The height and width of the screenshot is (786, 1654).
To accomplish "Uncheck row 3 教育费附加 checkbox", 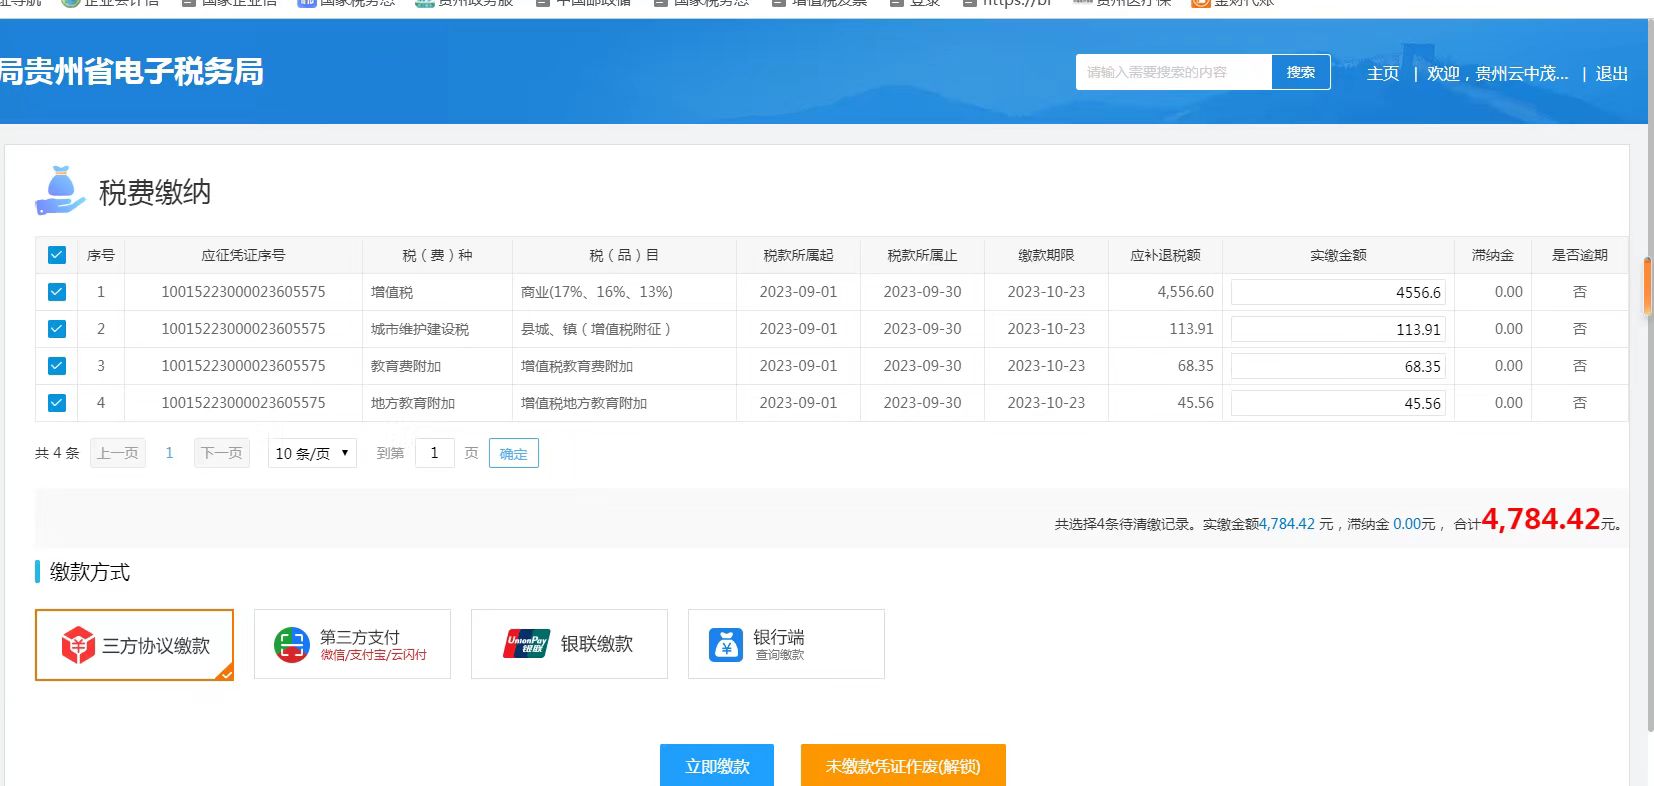I will [57, 366].
